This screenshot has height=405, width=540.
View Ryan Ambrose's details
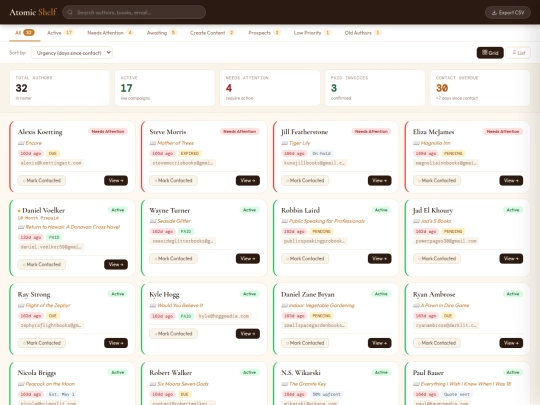511,343
